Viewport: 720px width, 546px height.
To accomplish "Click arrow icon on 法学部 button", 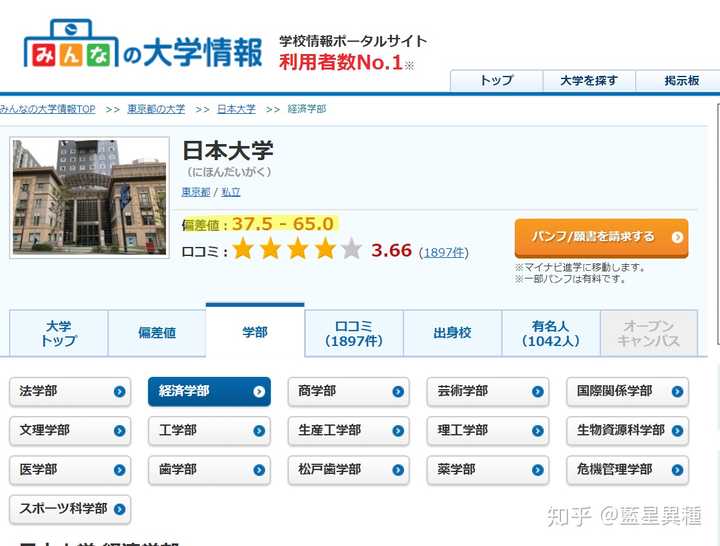I will (119, 392).
